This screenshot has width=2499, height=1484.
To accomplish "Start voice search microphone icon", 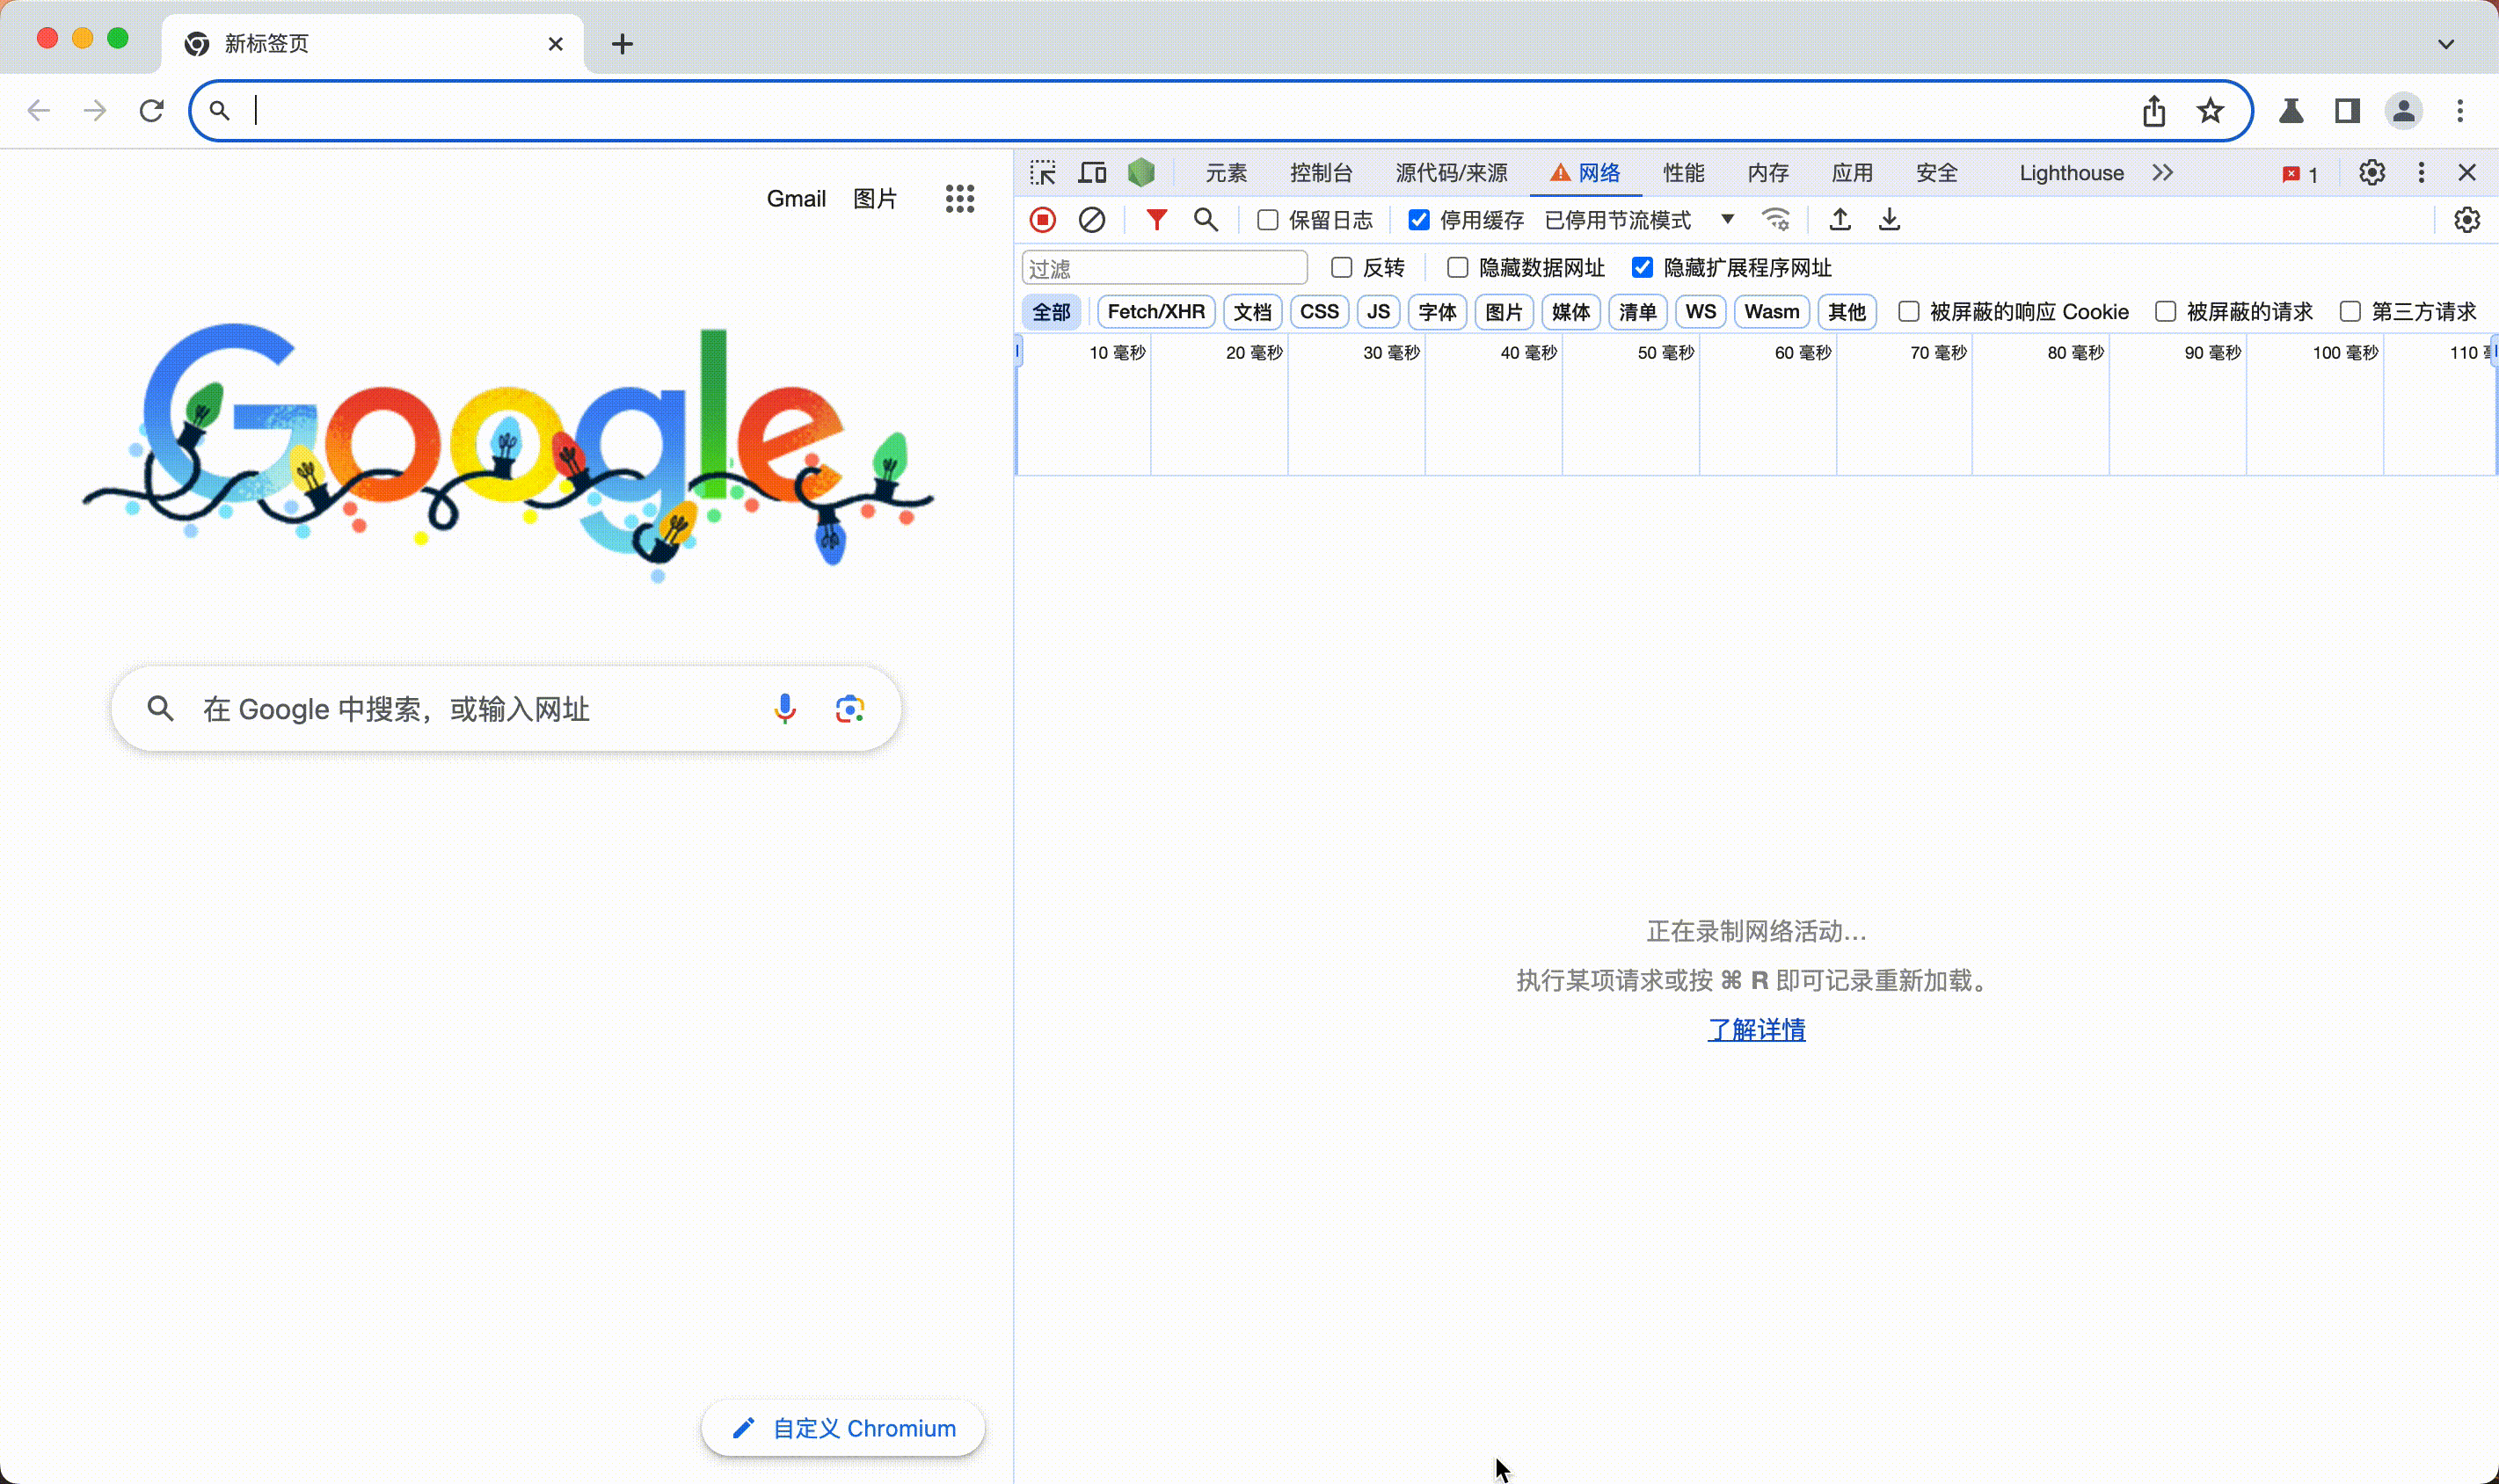I will point(785,709).
